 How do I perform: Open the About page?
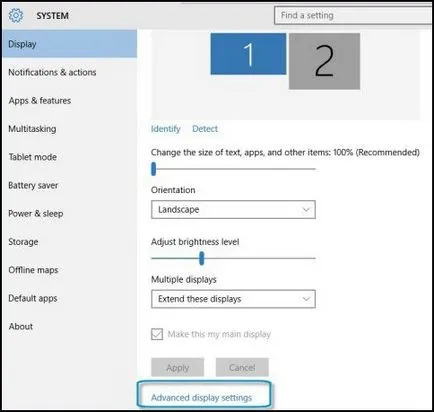tap(21, 326)
